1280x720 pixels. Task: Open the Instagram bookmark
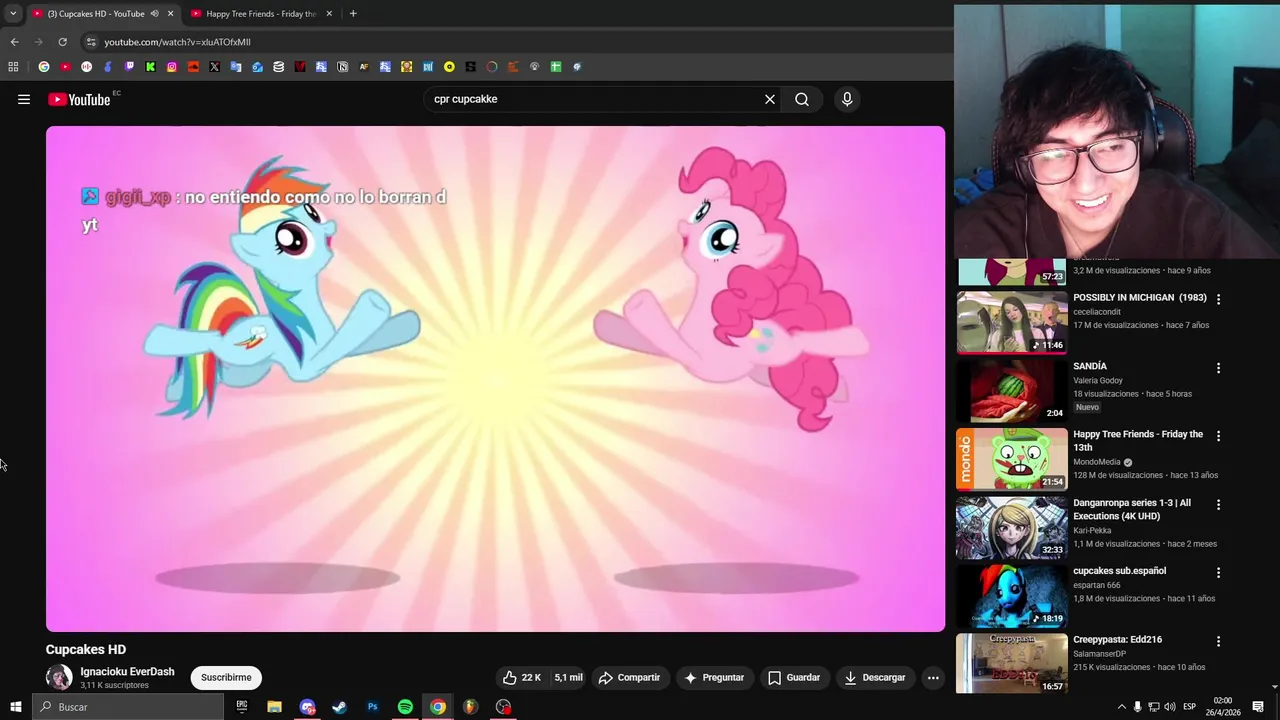pos(172,67)
